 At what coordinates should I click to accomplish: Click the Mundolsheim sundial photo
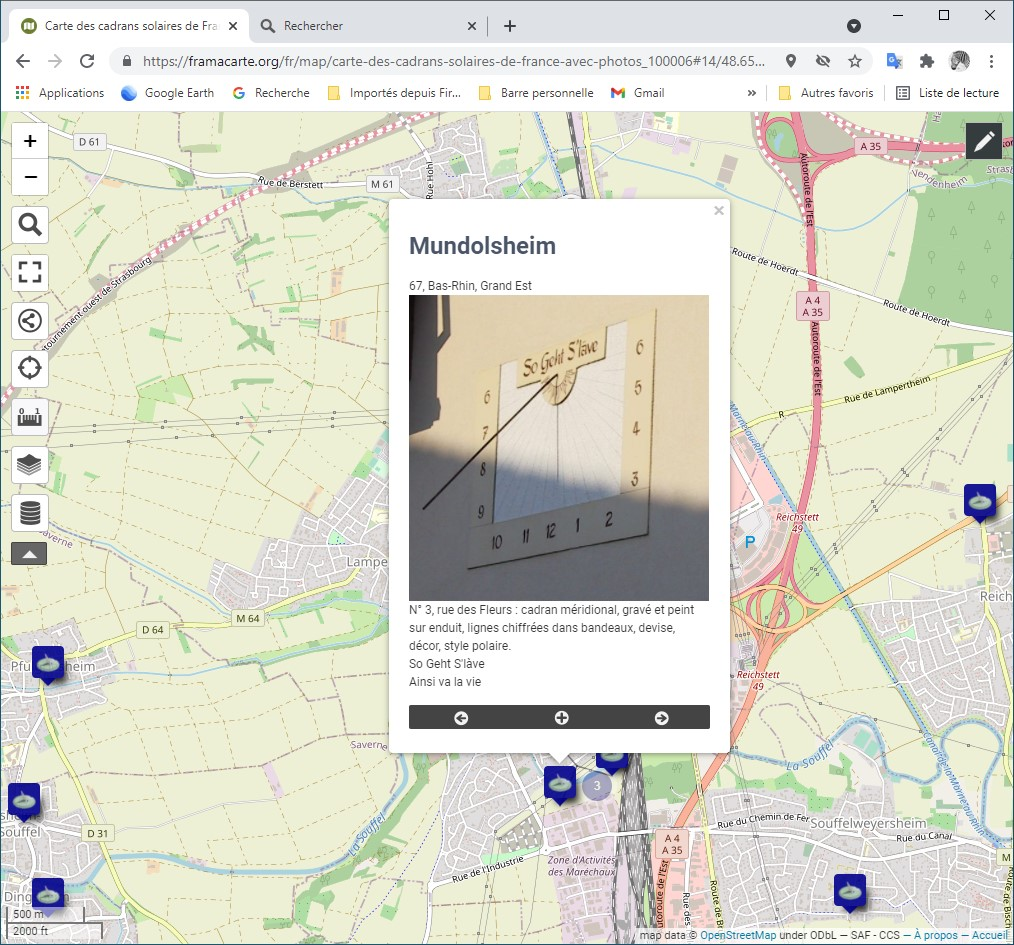(x=559, y=447)
